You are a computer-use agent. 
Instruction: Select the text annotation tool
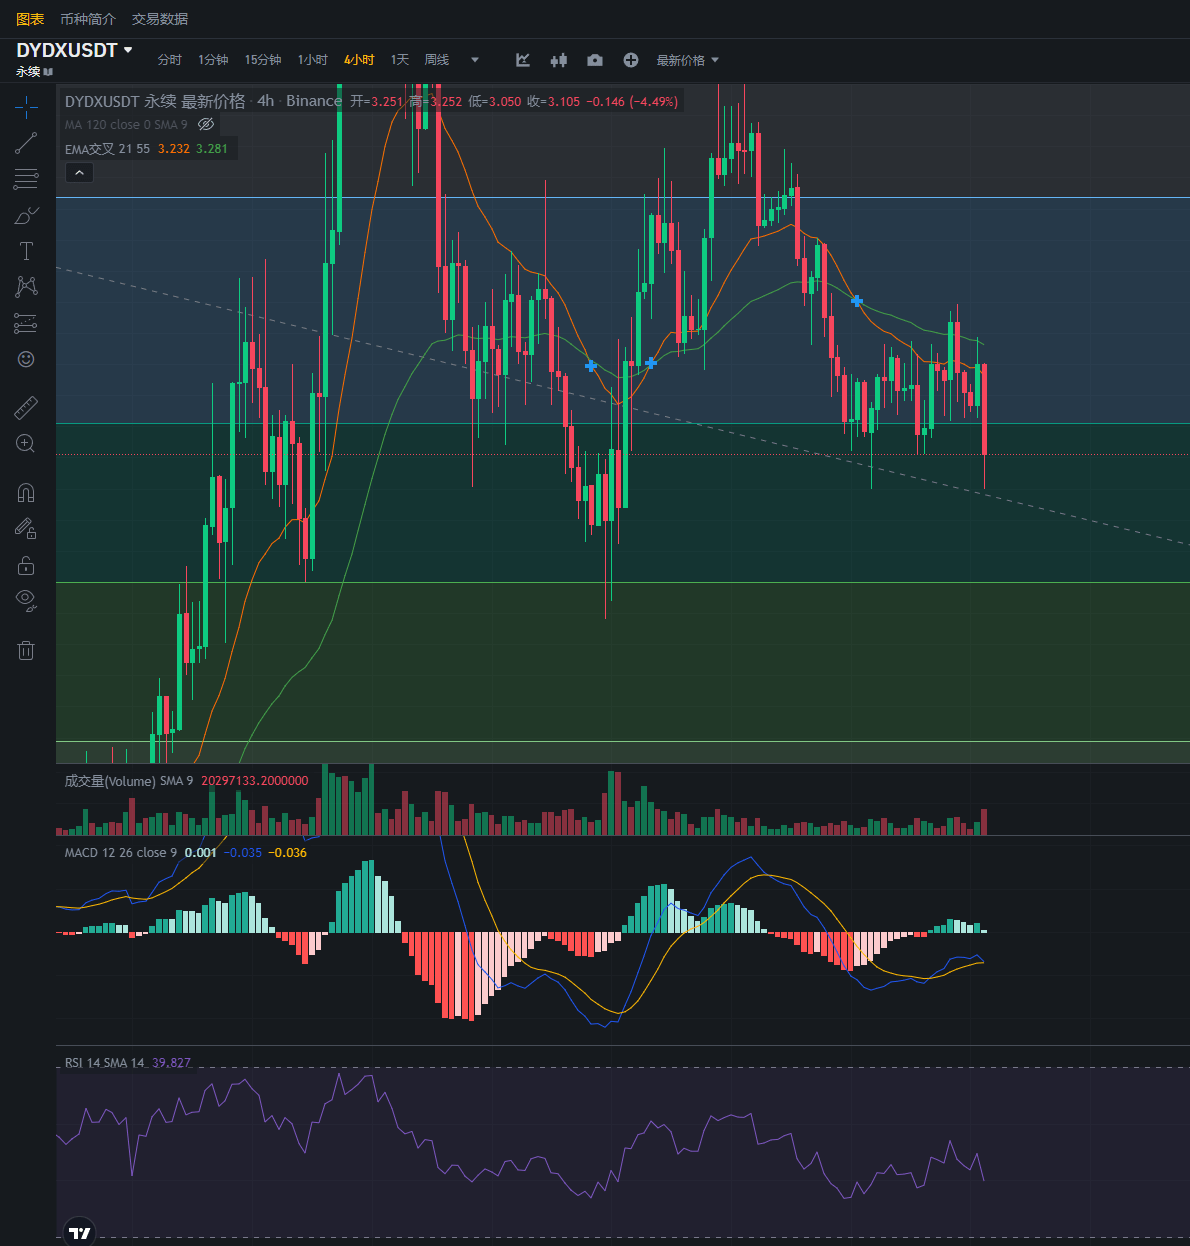26,251
